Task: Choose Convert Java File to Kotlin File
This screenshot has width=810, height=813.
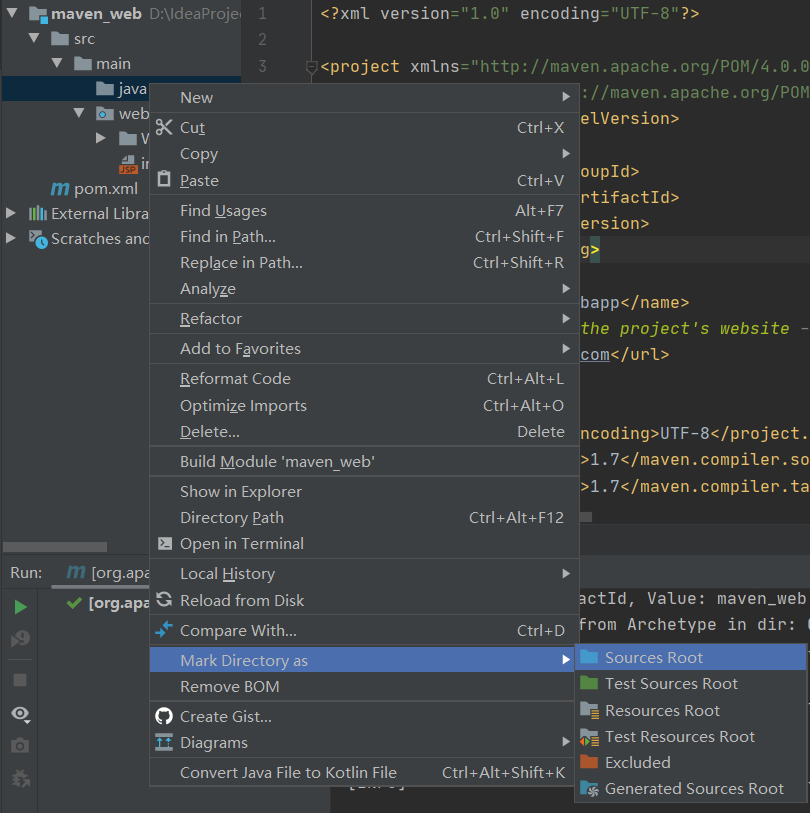Action: (364, 773)
